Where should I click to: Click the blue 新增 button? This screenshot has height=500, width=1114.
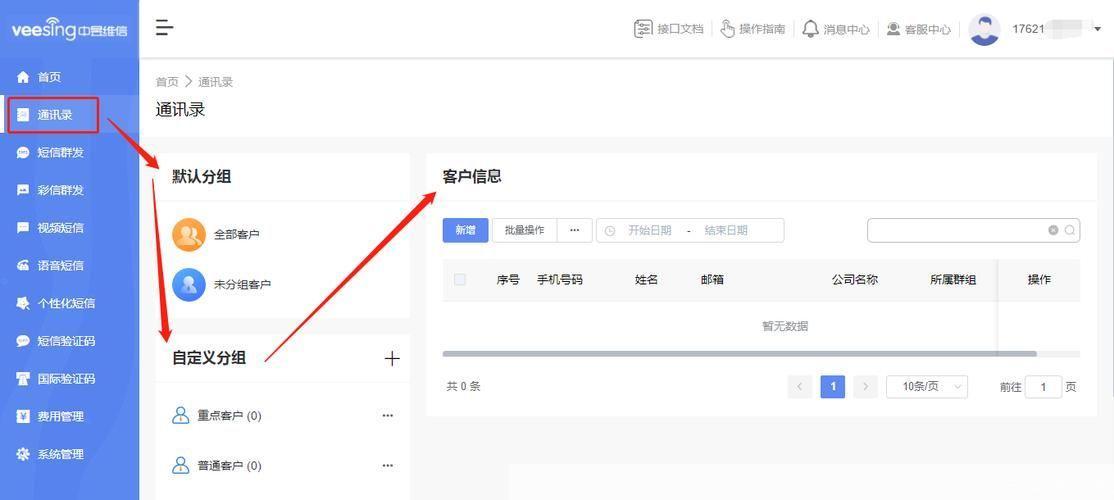(x=465, y=230)
